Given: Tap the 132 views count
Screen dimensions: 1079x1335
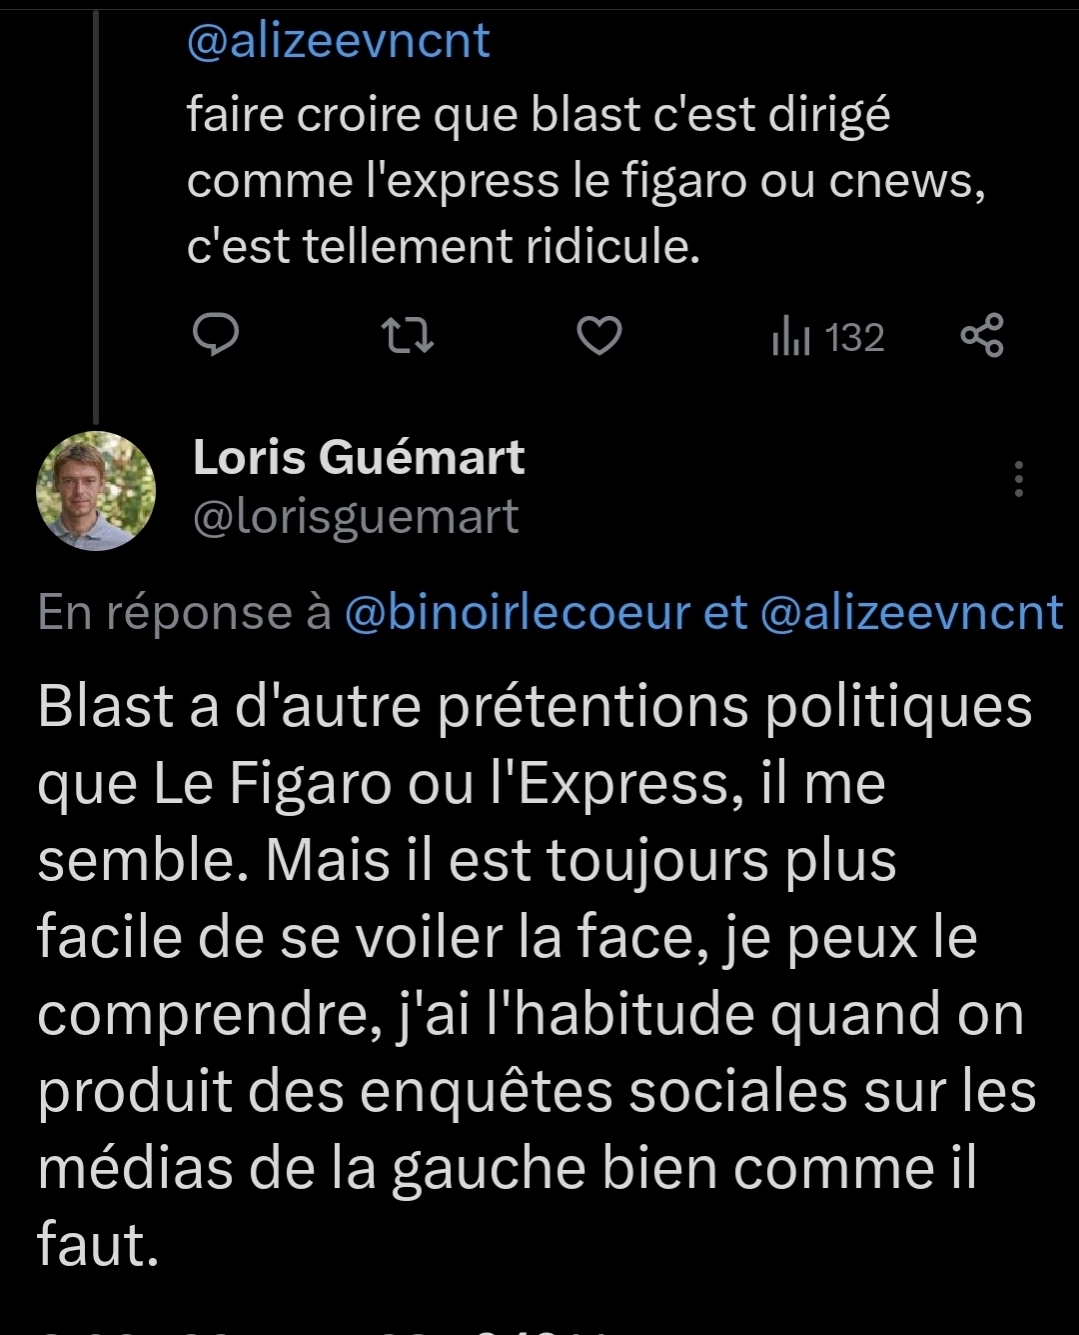Looking at the screenshot, I should click(855, 338).
